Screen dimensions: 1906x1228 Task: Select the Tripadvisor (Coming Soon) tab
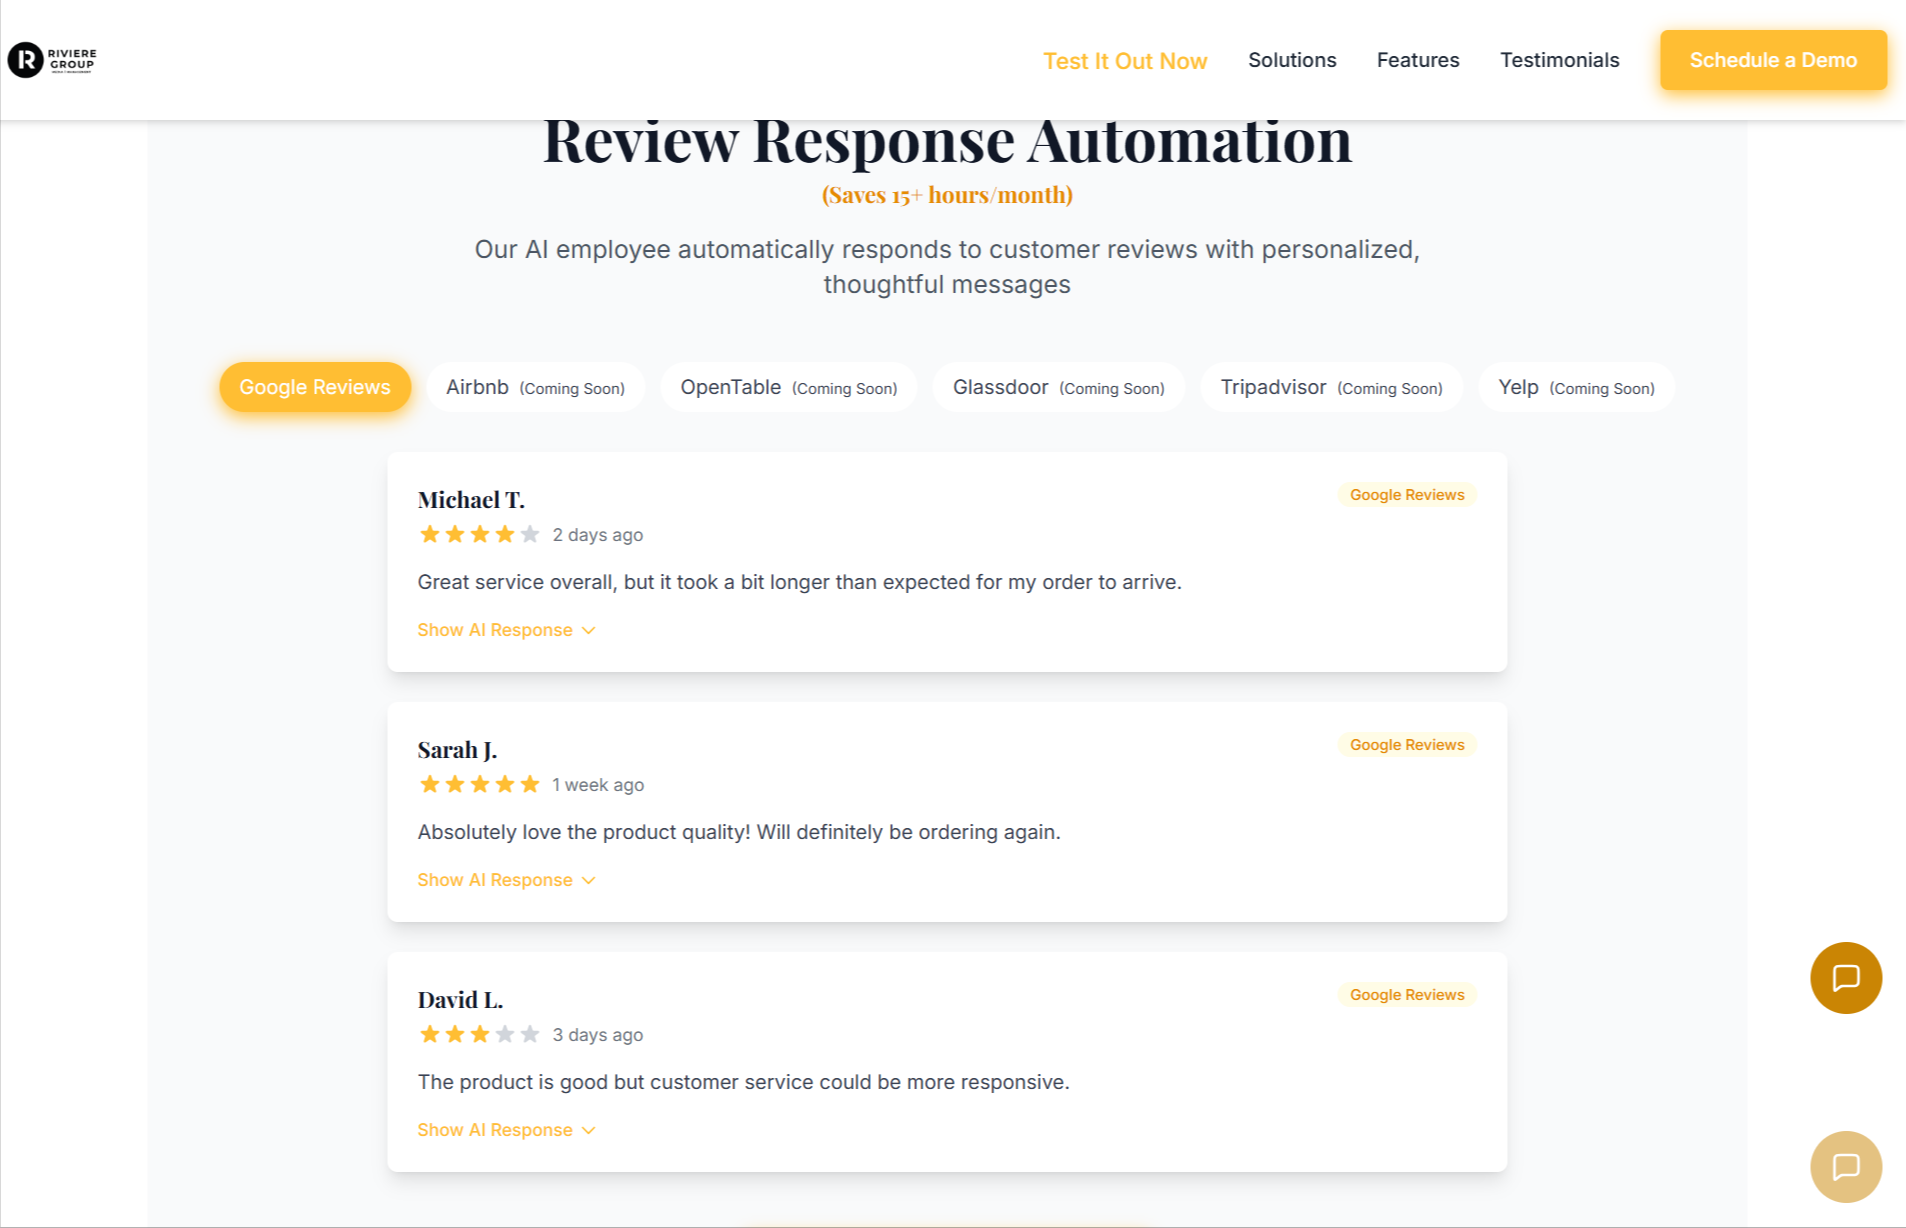(x=1331, y=387)
